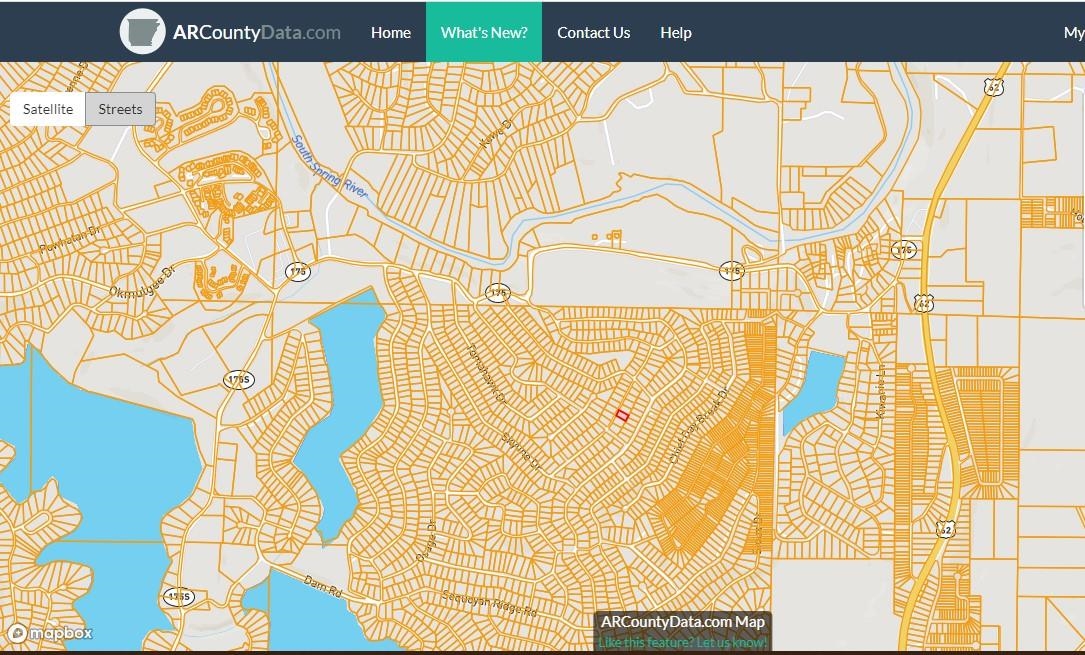Viewport: 1085px width, 655px height.
Task: Go to Contact Us page
Action: pyautogui.click(x=593, y=32)
